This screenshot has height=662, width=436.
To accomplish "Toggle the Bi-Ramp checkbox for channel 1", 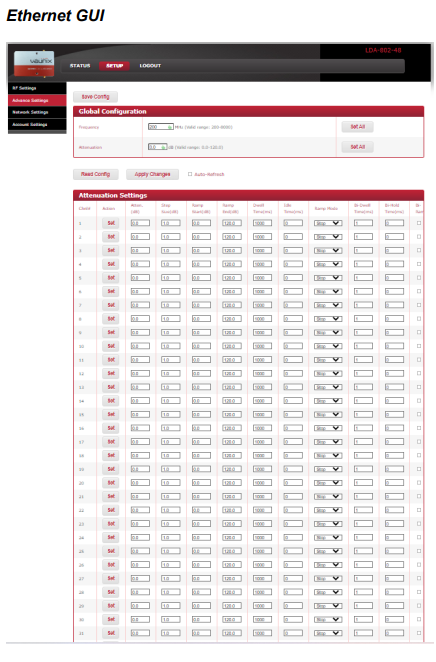I will [x=419, y=223].
